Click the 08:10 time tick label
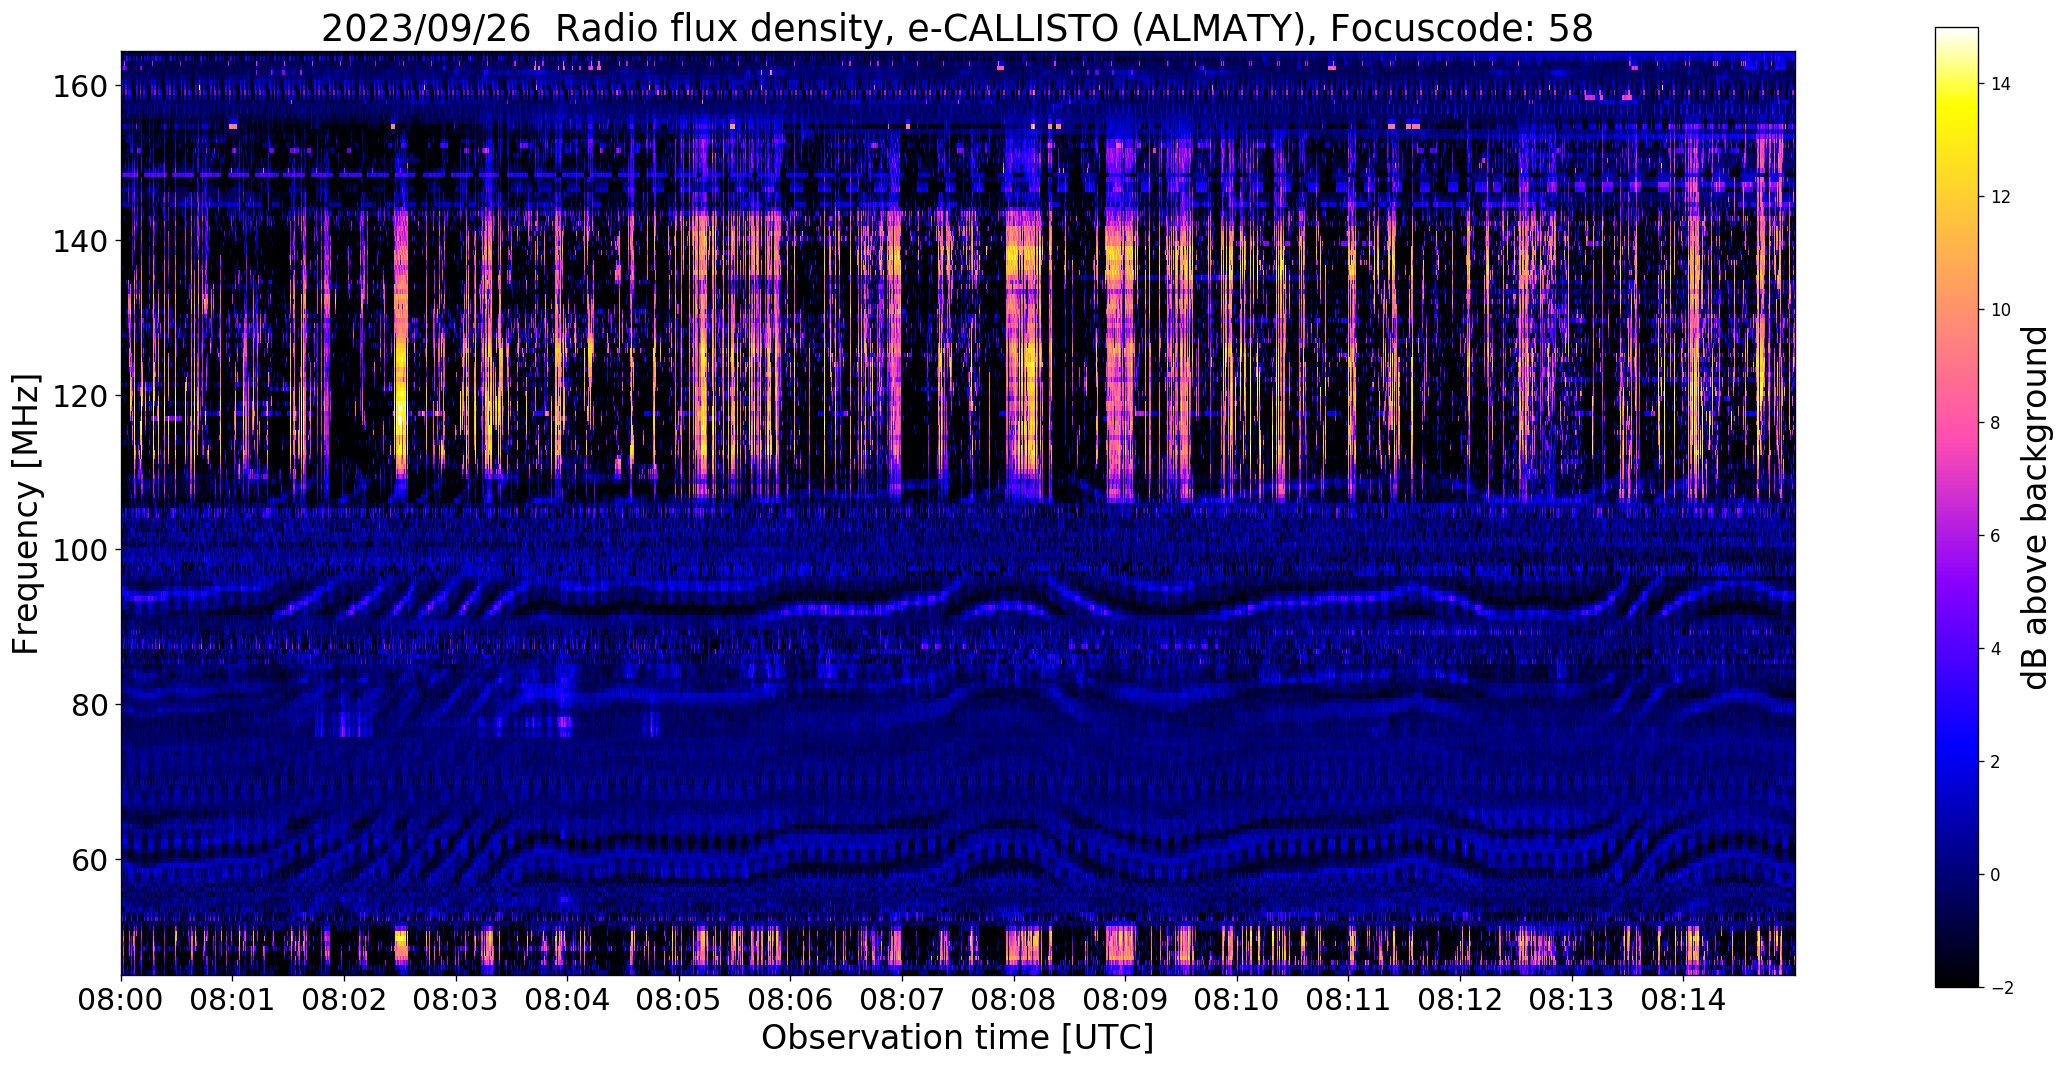 point(1237,999)
